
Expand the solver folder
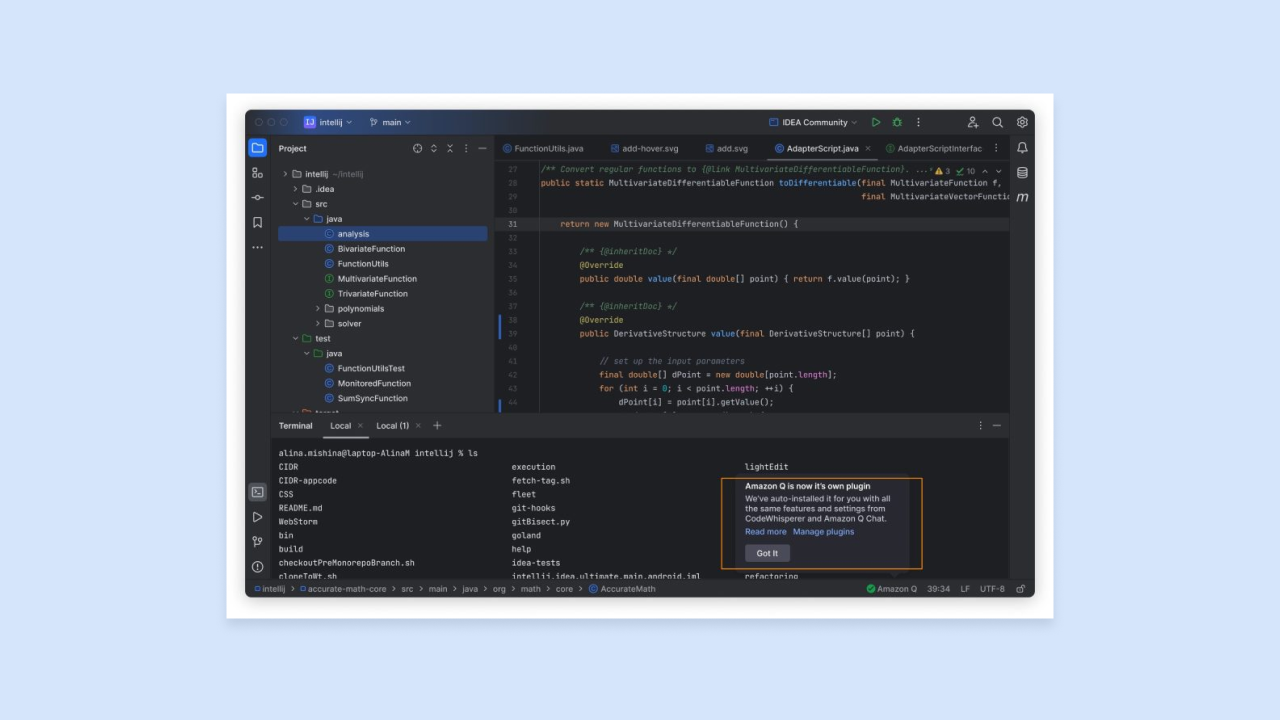coord(318,324)
